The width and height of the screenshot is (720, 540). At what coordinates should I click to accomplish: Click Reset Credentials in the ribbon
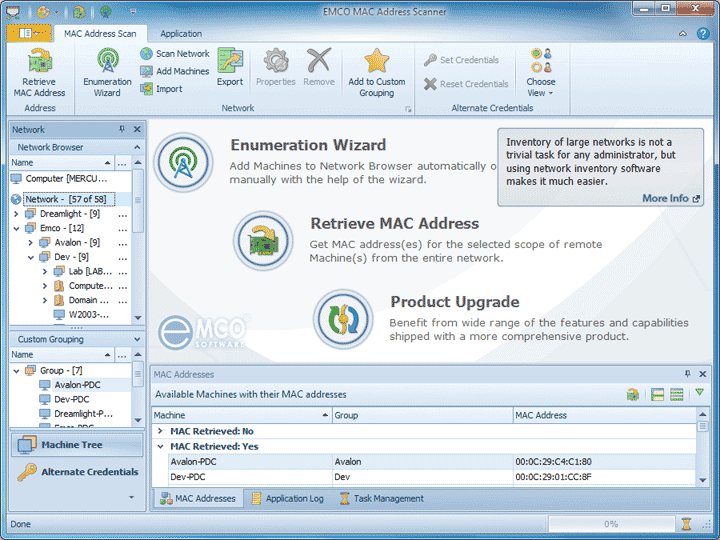coord(467,84)
